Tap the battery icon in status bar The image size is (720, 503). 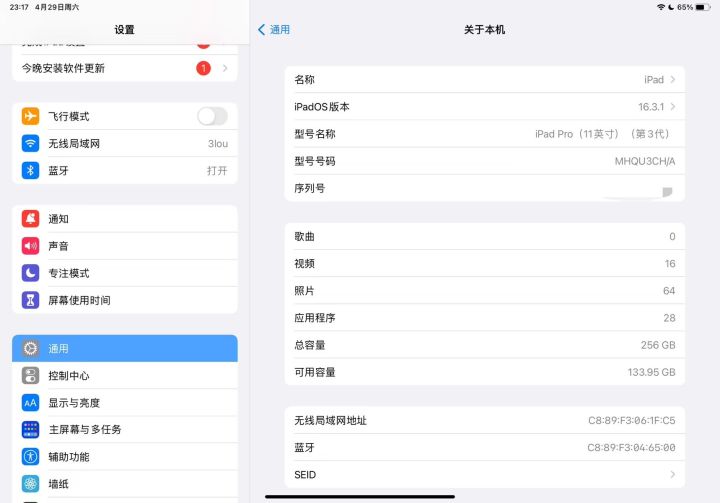pos(703,7)
